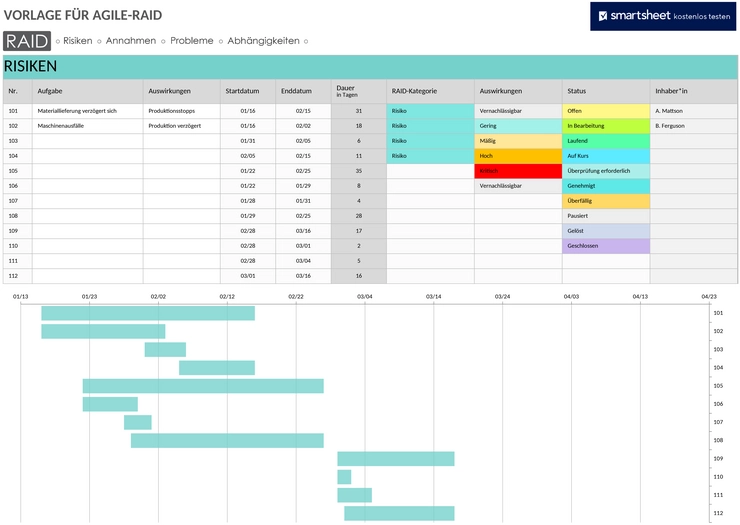Select the Gantt bar for task 105
Screen dimensions: 740x525
[203, 386]
